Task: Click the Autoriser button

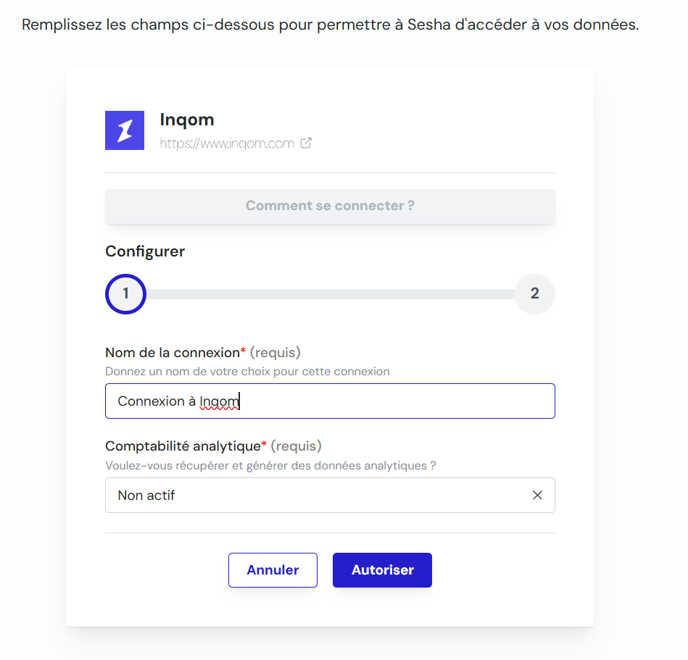Action: pyautogui.click(x=382, y=570)
